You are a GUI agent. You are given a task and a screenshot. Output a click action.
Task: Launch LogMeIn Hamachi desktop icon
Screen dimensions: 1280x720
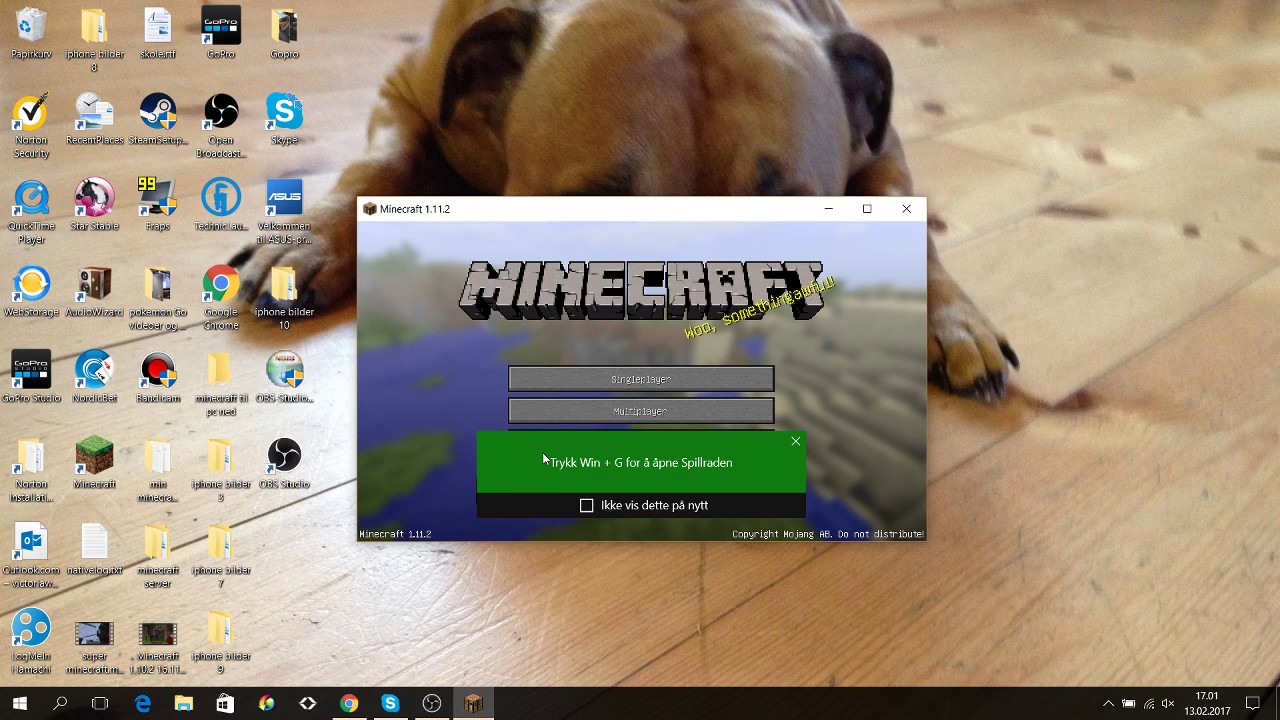31,642
